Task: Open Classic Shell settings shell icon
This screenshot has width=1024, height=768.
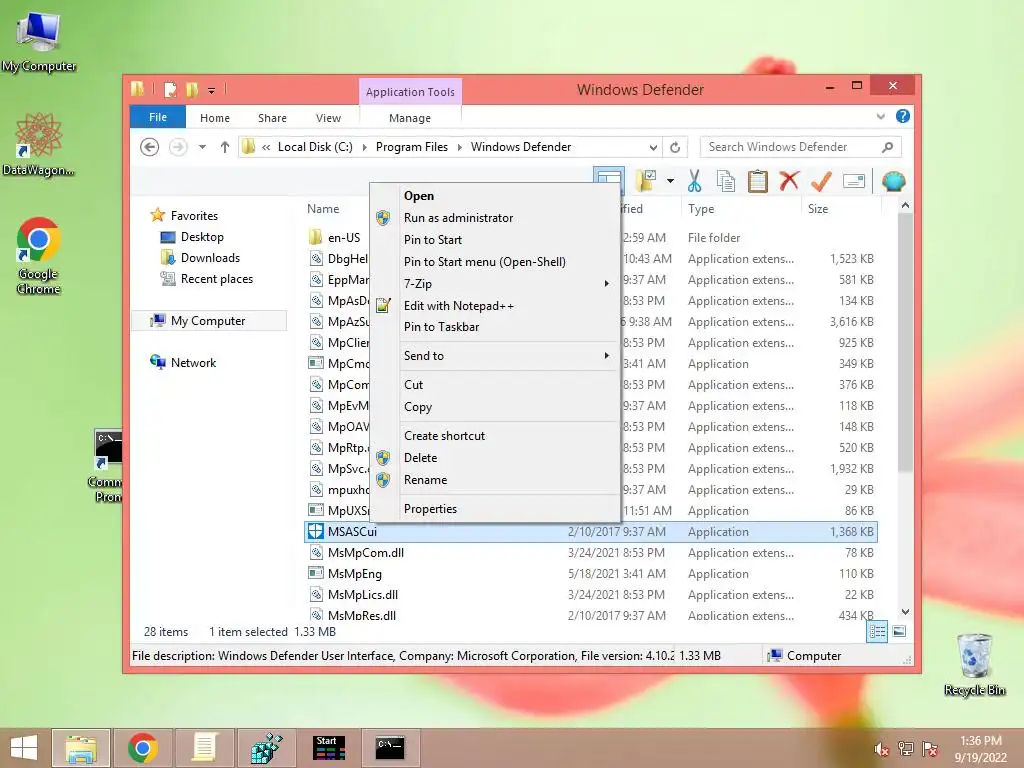Action: [893, 181]
